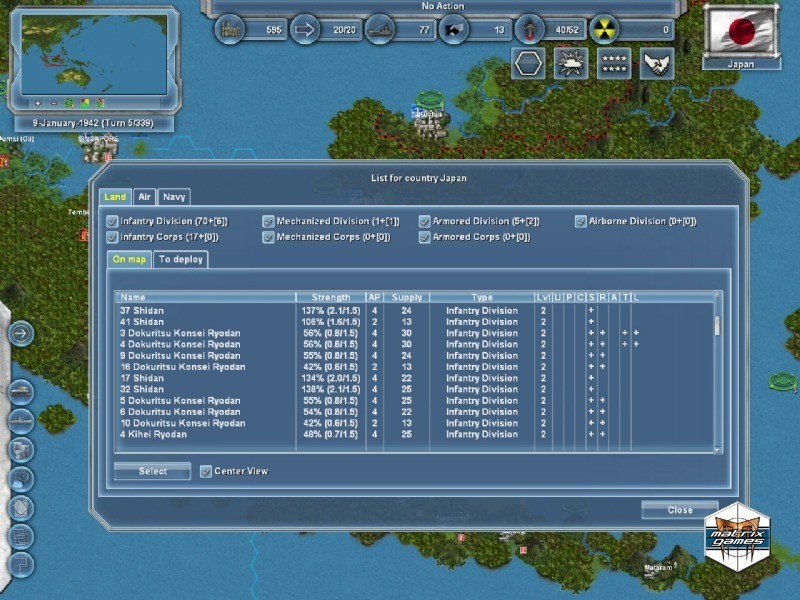Disable the Center View checkbox

click(206, 471)
